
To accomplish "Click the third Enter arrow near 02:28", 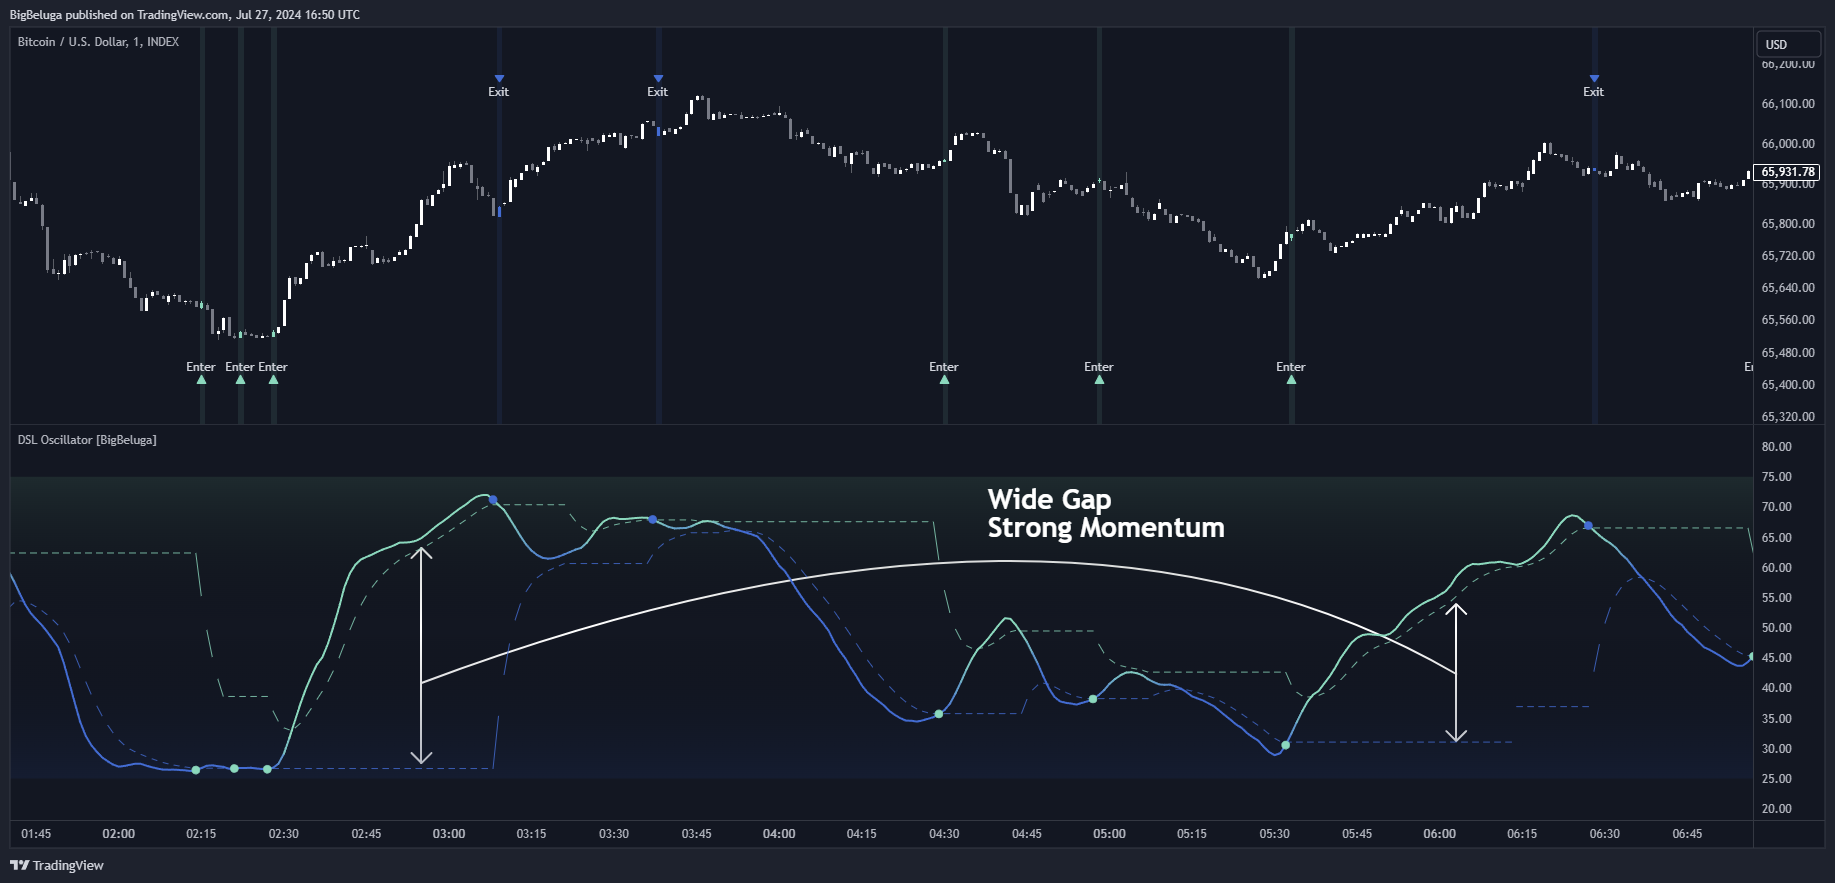I will [273, 372].
